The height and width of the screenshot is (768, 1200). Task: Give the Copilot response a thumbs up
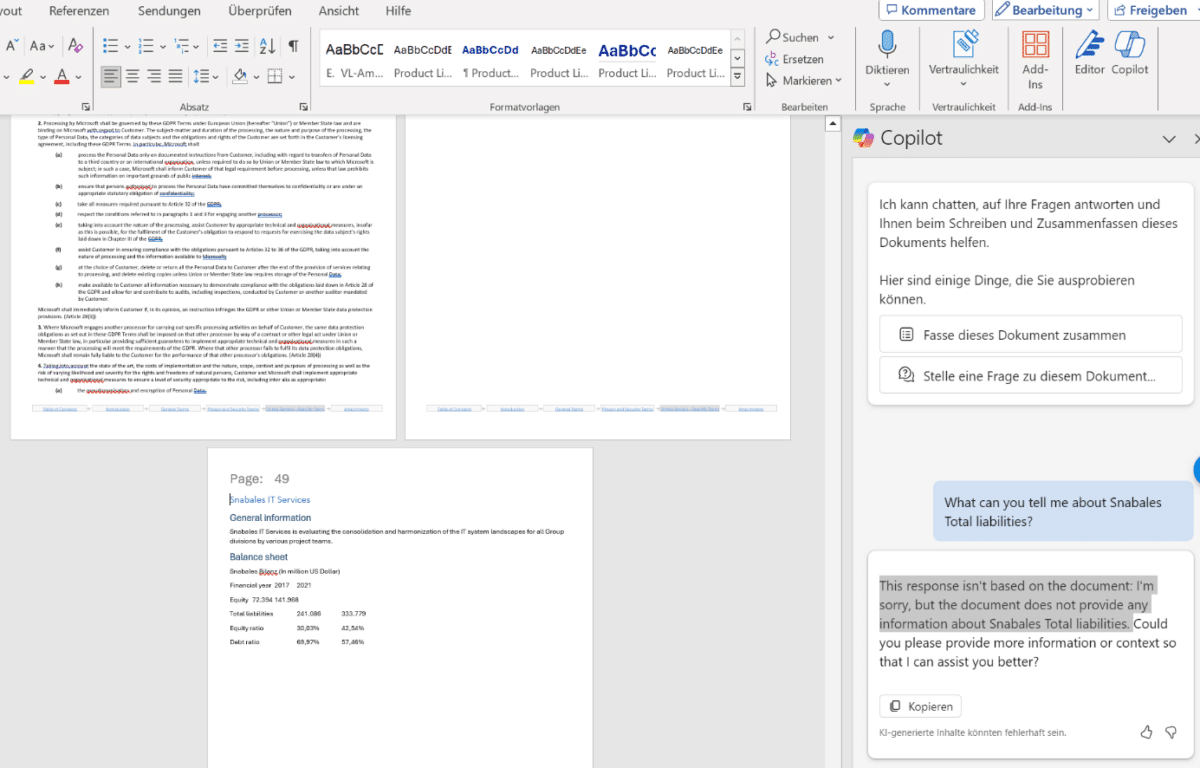(1146, 732)
